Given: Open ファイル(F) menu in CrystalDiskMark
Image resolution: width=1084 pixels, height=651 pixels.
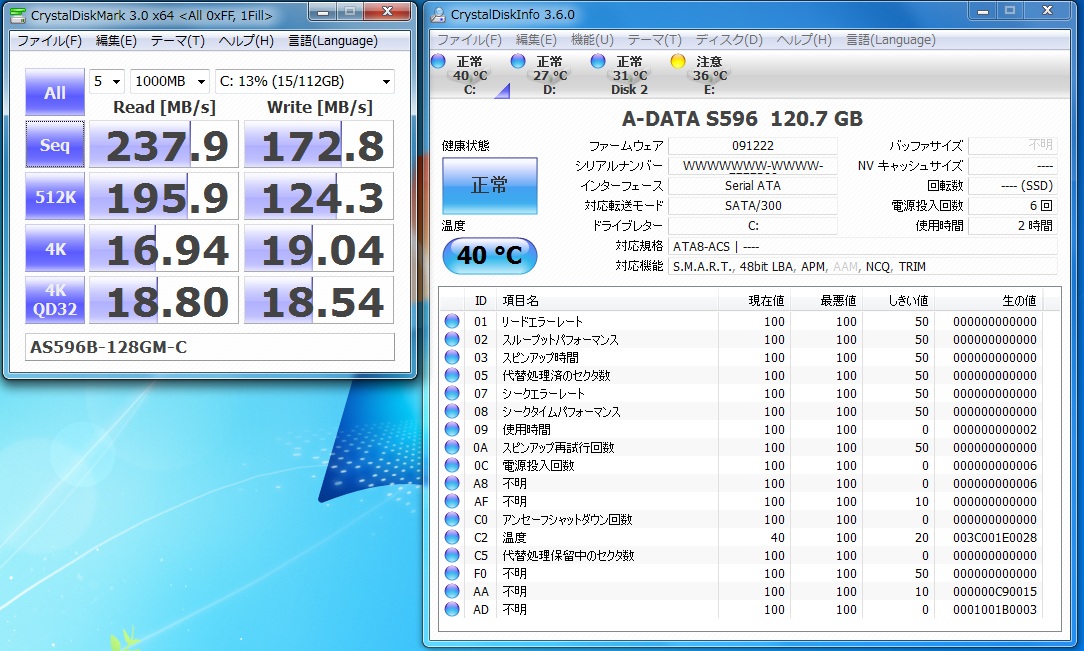Looking at the screenshot, I should 49,41.
